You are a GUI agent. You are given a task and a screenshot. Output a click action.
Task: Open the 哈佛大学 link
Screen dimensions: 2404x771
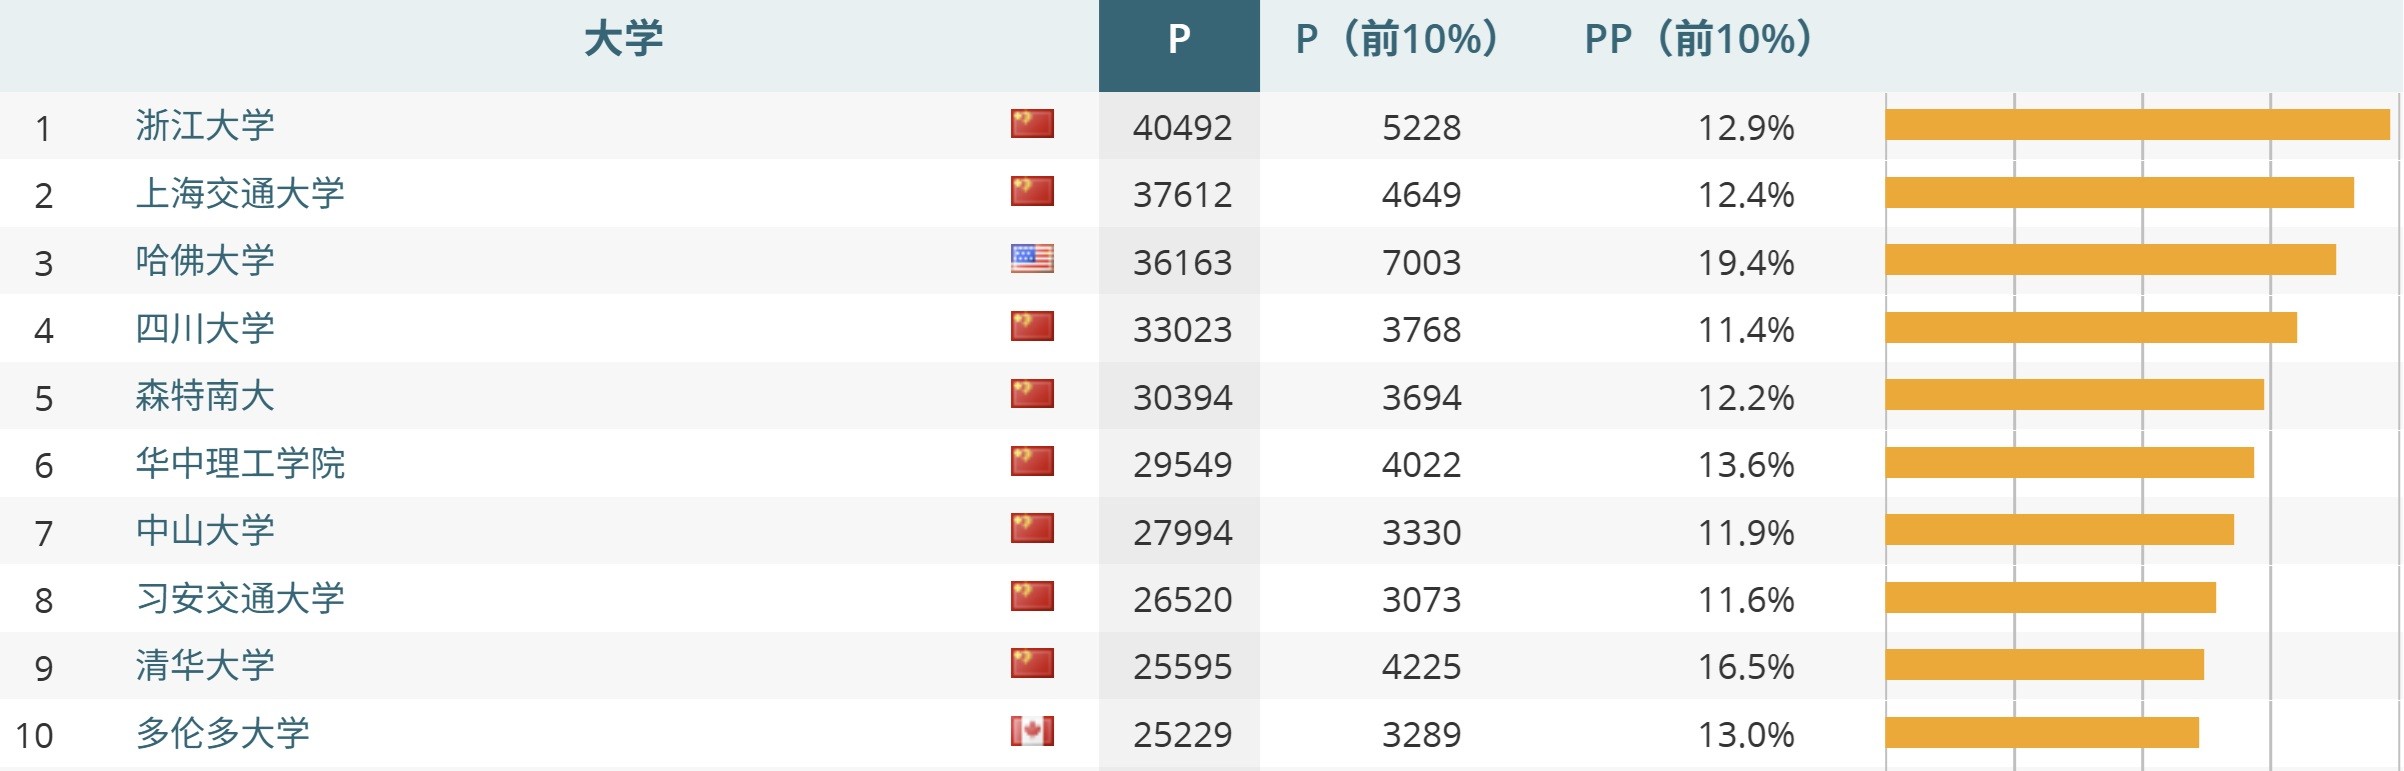click(205, 261)
